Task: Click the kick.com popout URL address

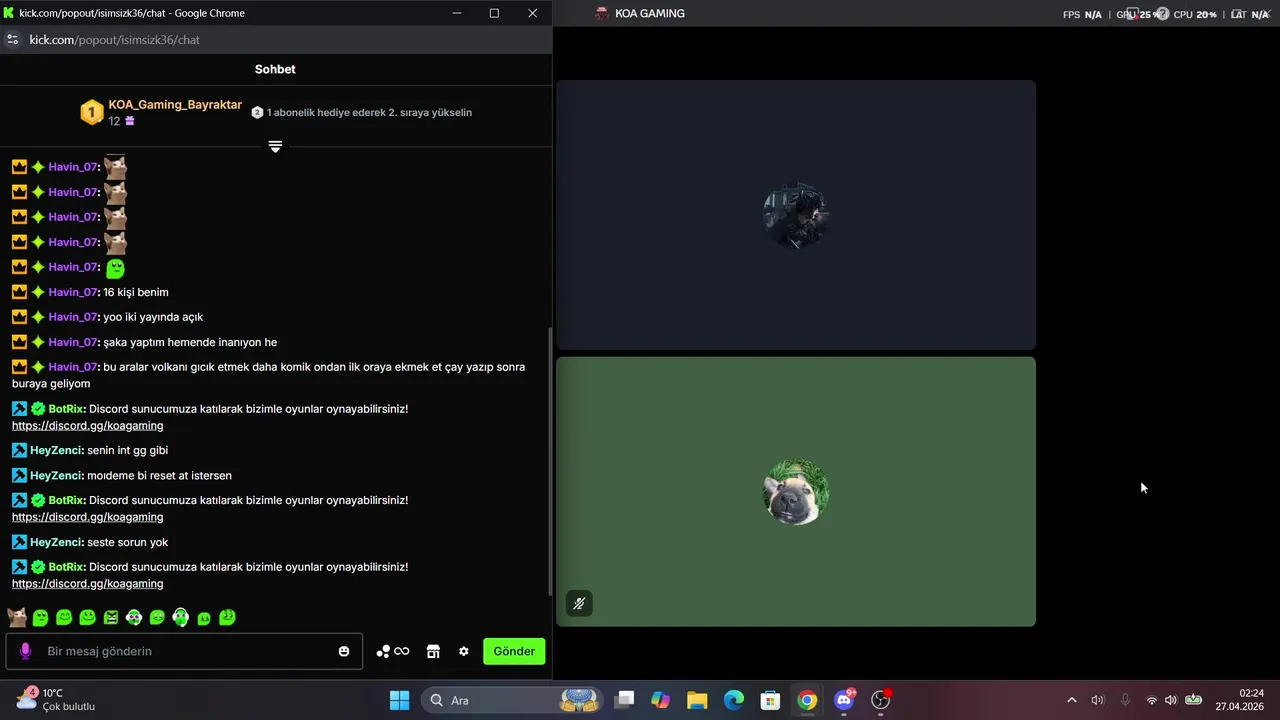Action: pos(115,40)
